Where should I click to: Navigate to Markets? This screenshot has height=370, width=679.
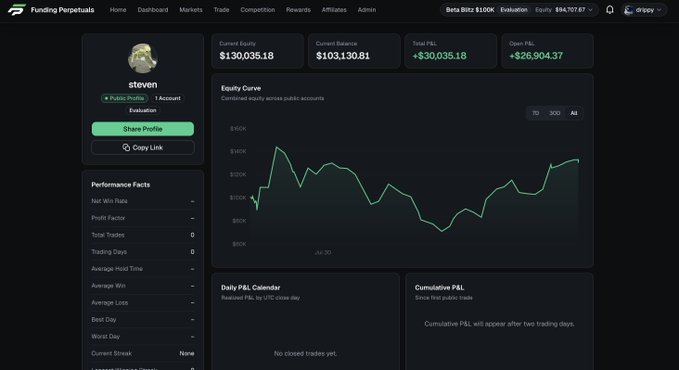[x=191, y=10]
